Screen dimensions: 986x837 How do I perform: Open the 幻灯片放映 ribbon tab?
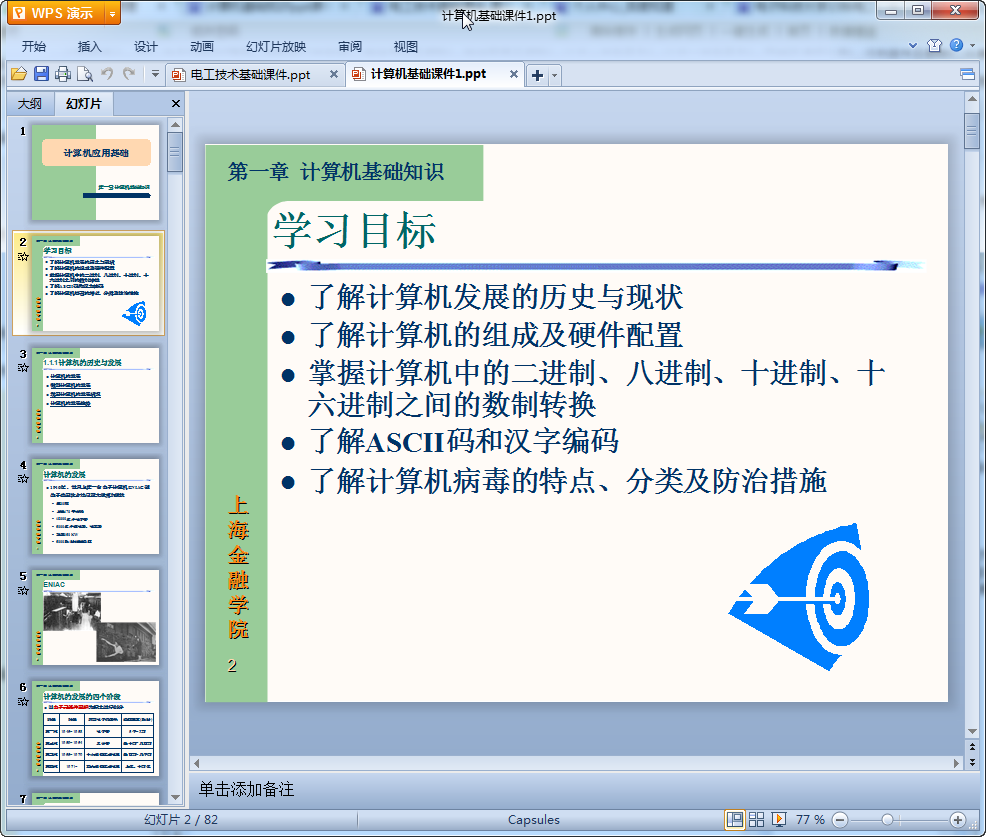point(276,47)
